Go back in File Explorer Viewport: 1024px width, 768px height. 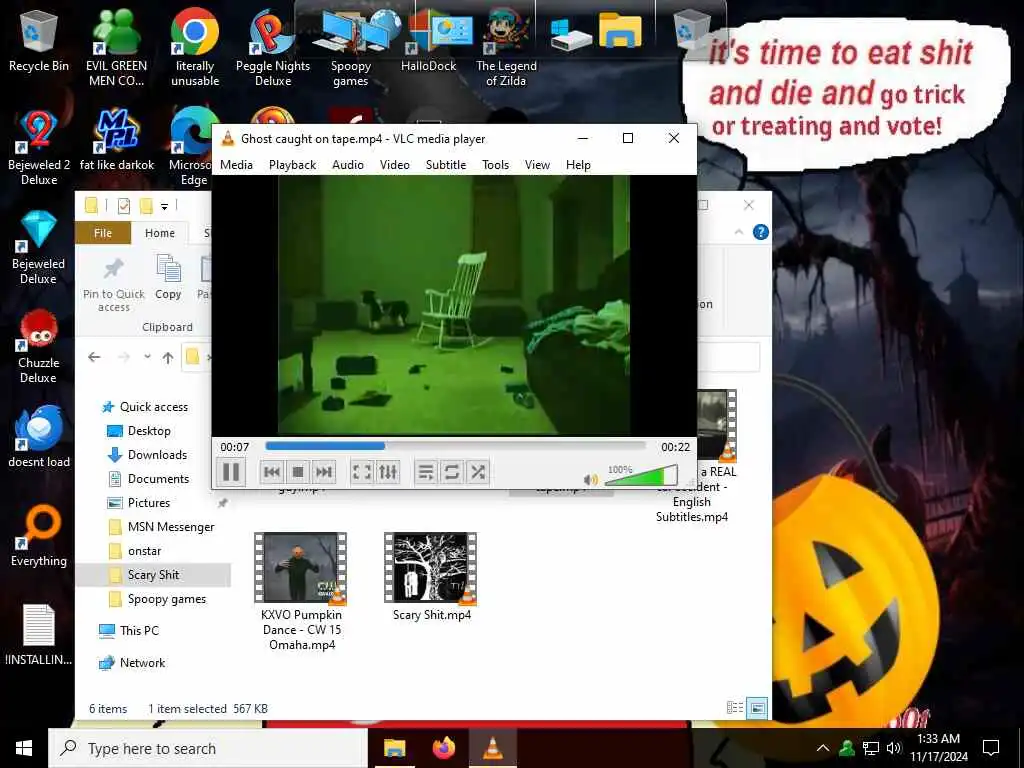[x=94, y=357]
